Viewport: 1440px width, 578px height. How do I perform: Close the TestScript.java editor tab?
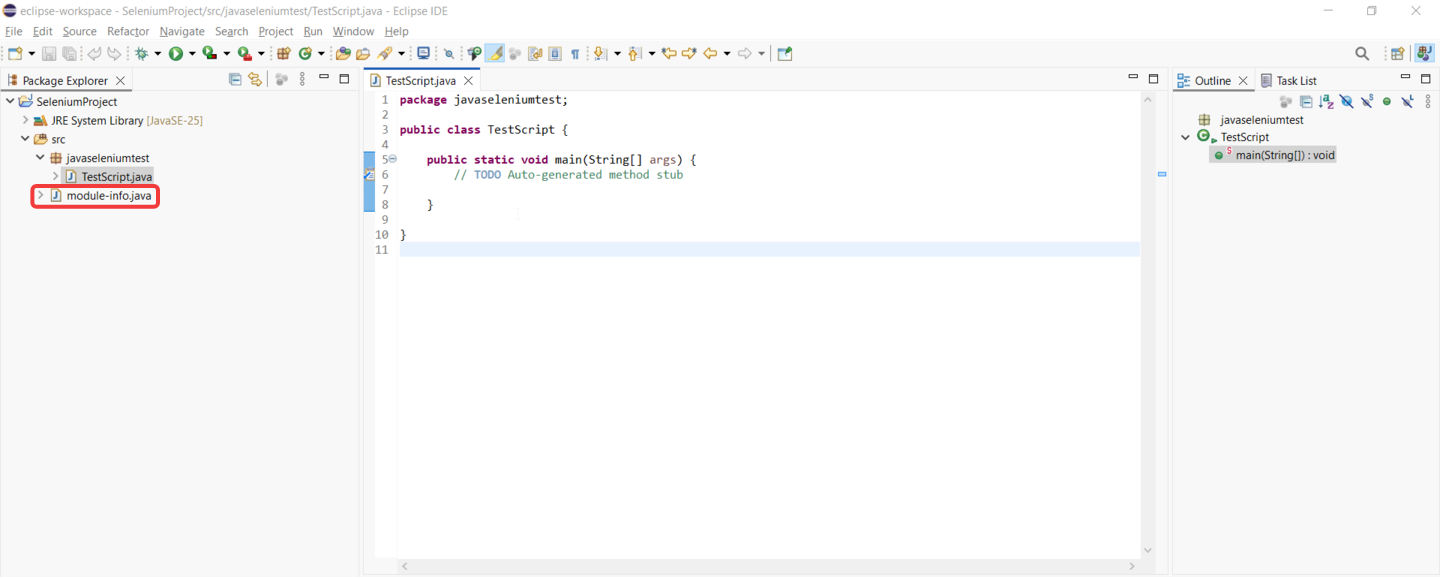click(468, 81)
